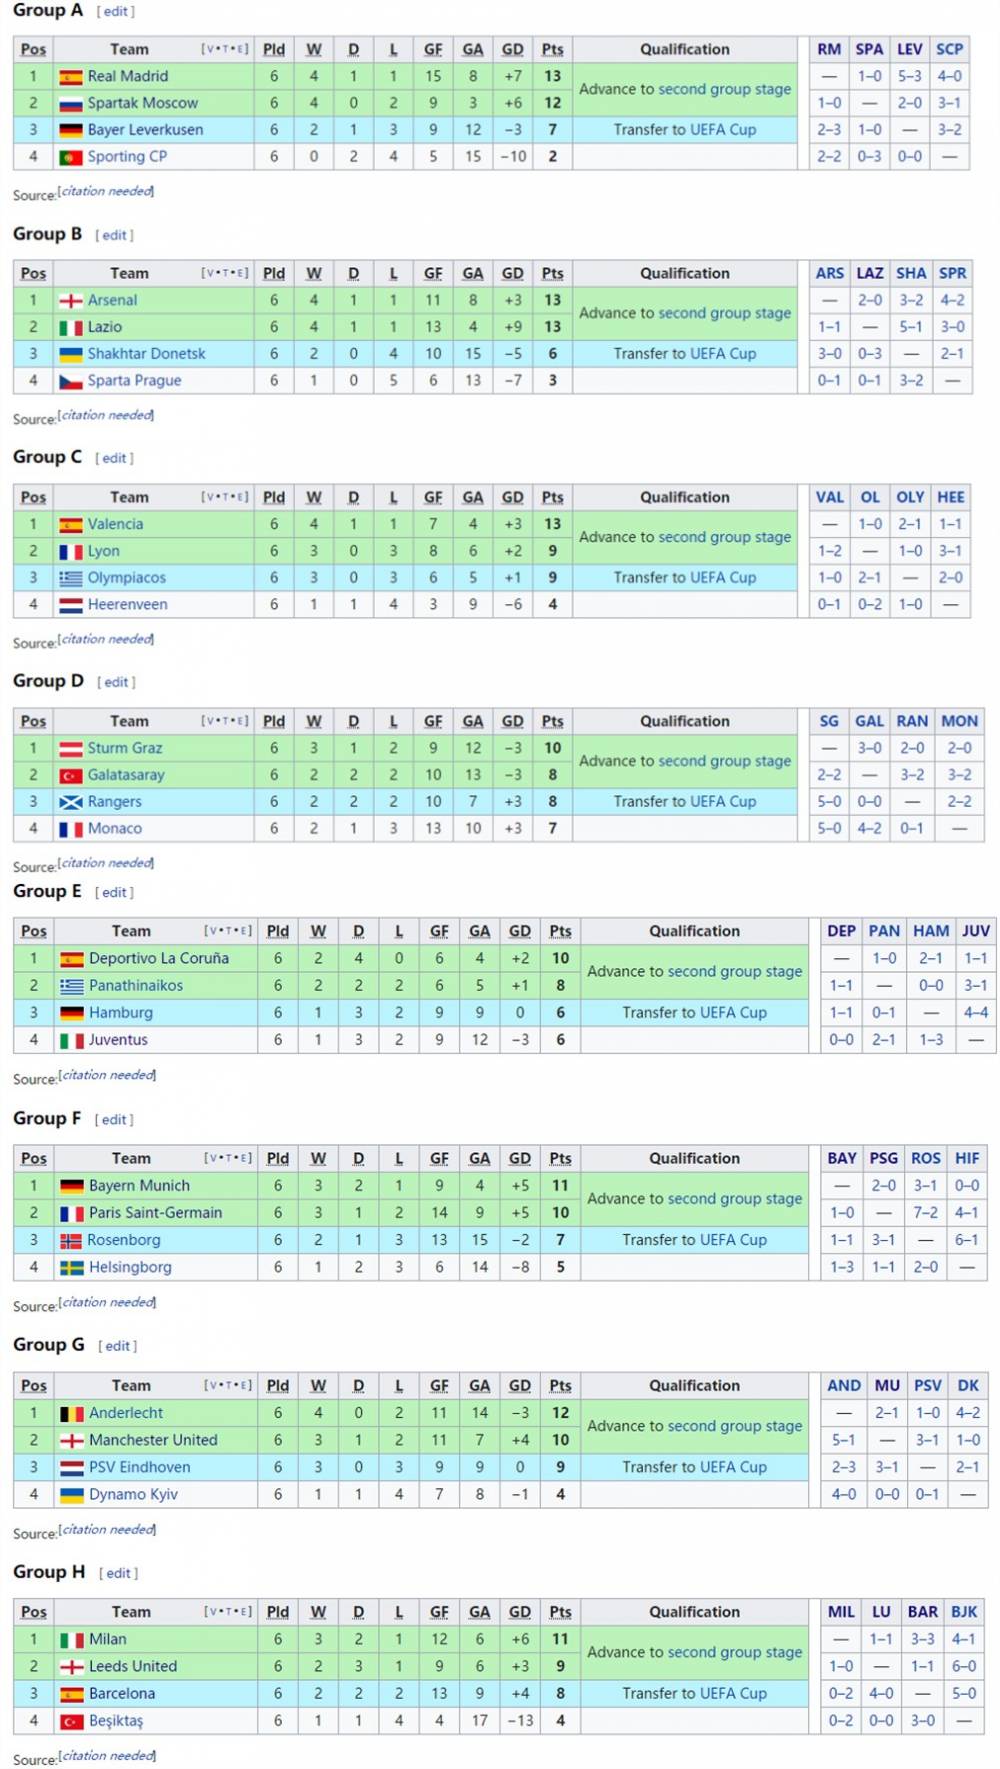Open the Manchester United team link

tap(153, 1440)
